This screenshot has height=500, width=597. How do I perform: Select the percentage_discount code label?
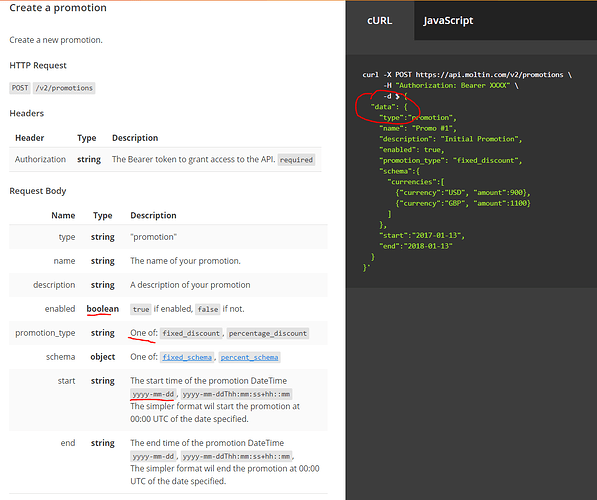point(268,333)
